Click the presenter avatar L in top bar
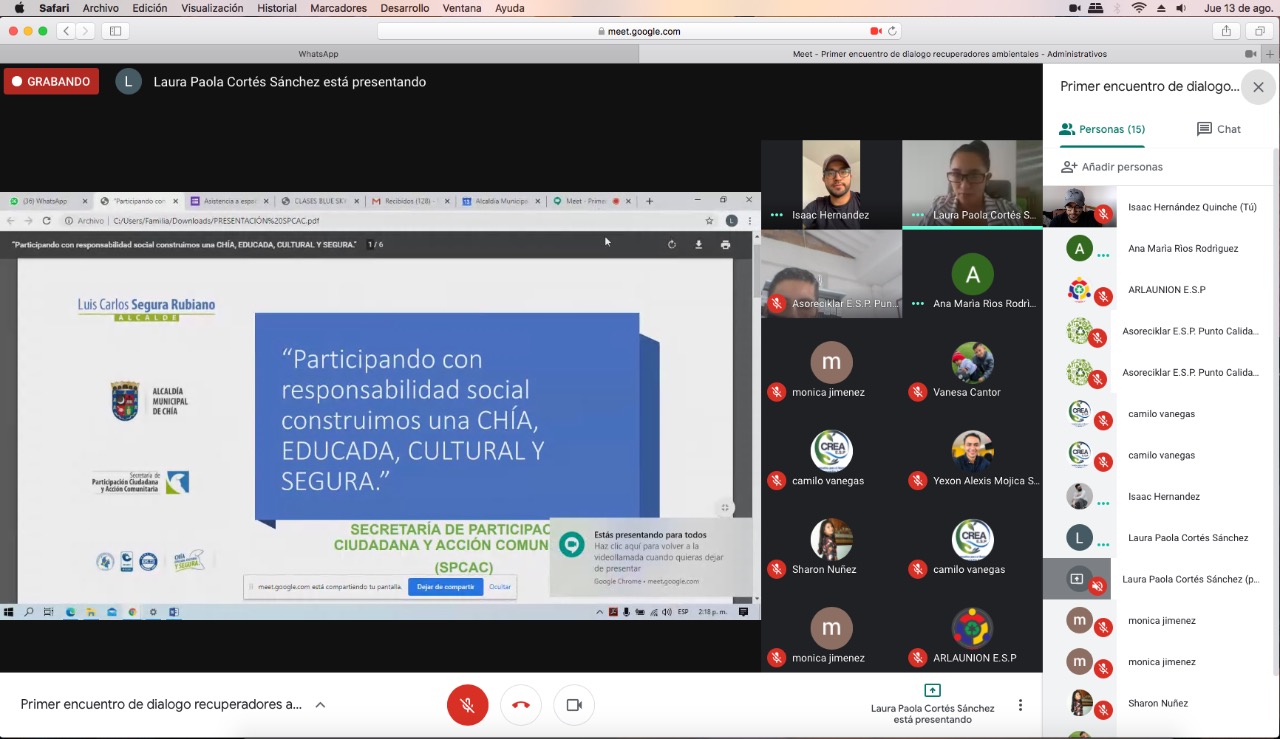Viewport: 1280px width, 739px height. coord(128,81)
